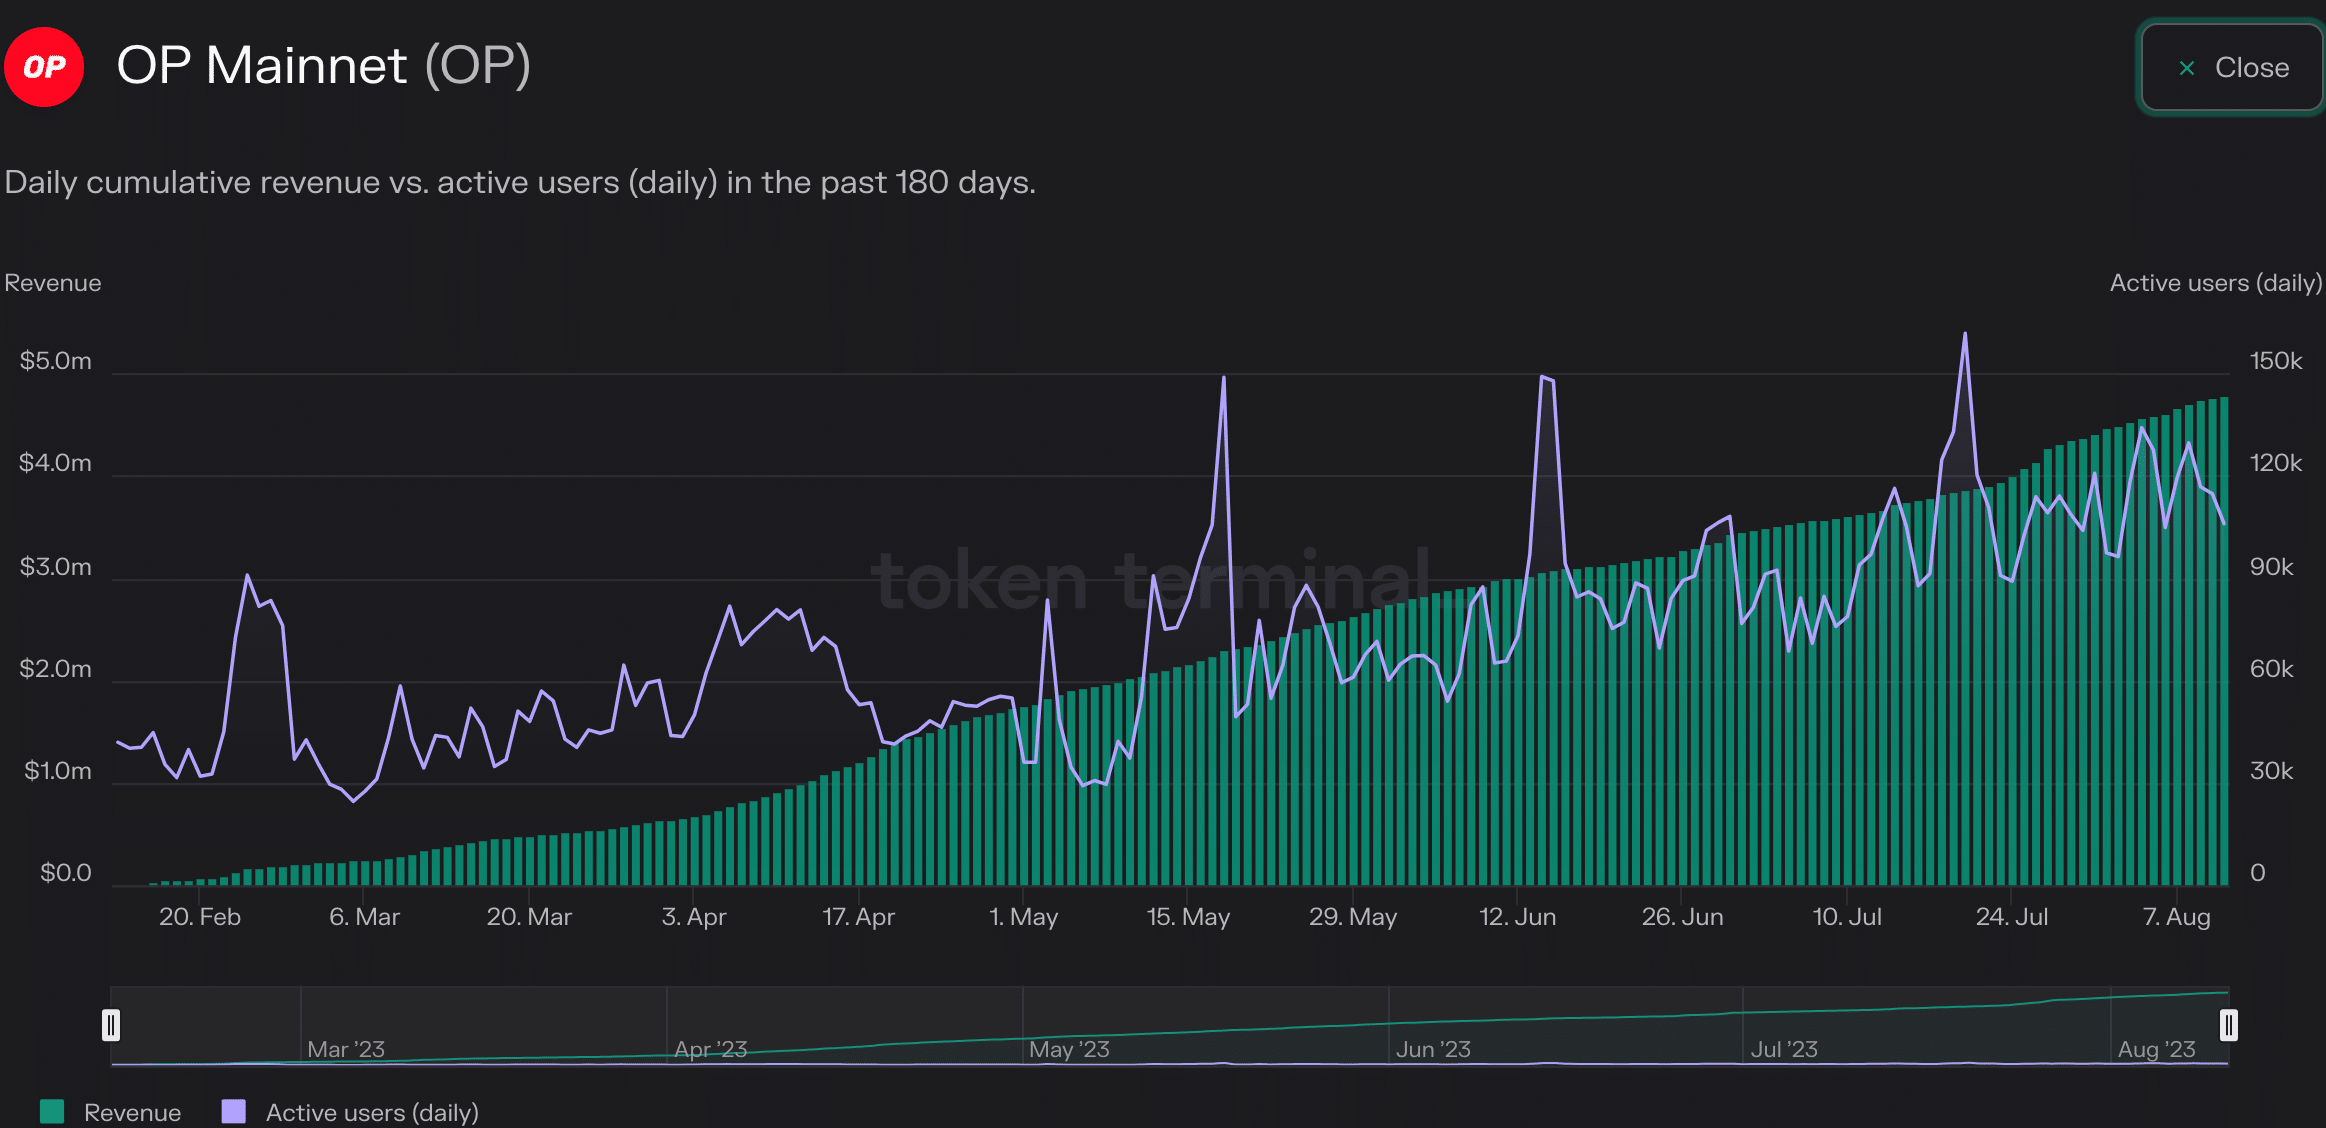Click the Mar '23 marker in the navigator
This screenshot has width=2326, height=1128.
(x=345, y=1049)
